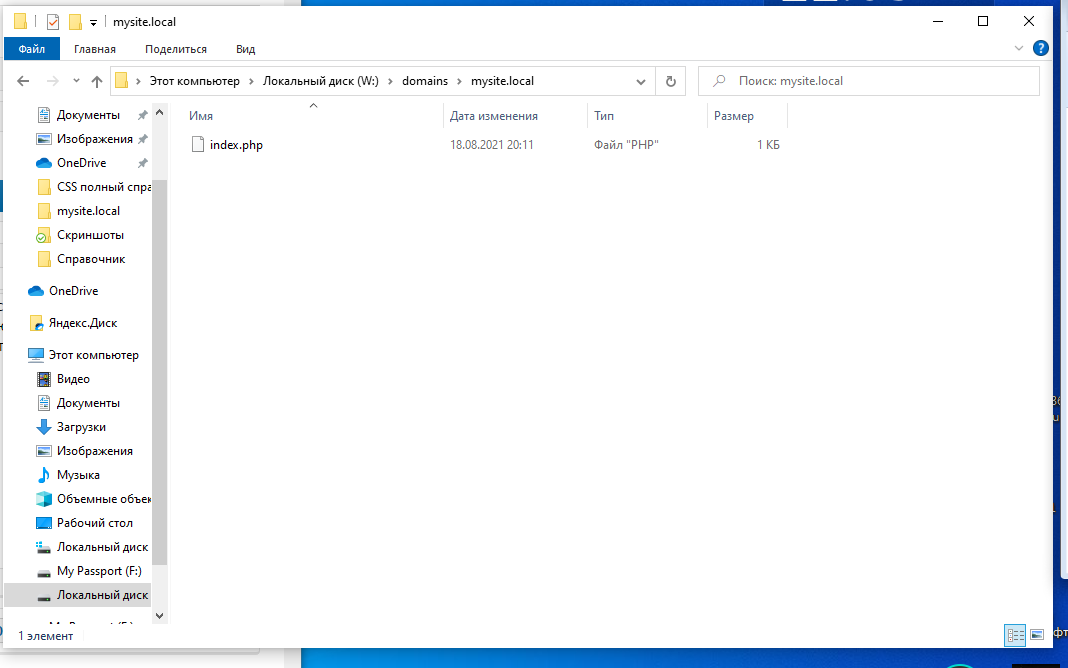Expand the ribbon with the chevron
Image resolution: width=1068 pixels, height=668 pixels.
tap(1018, 48)
